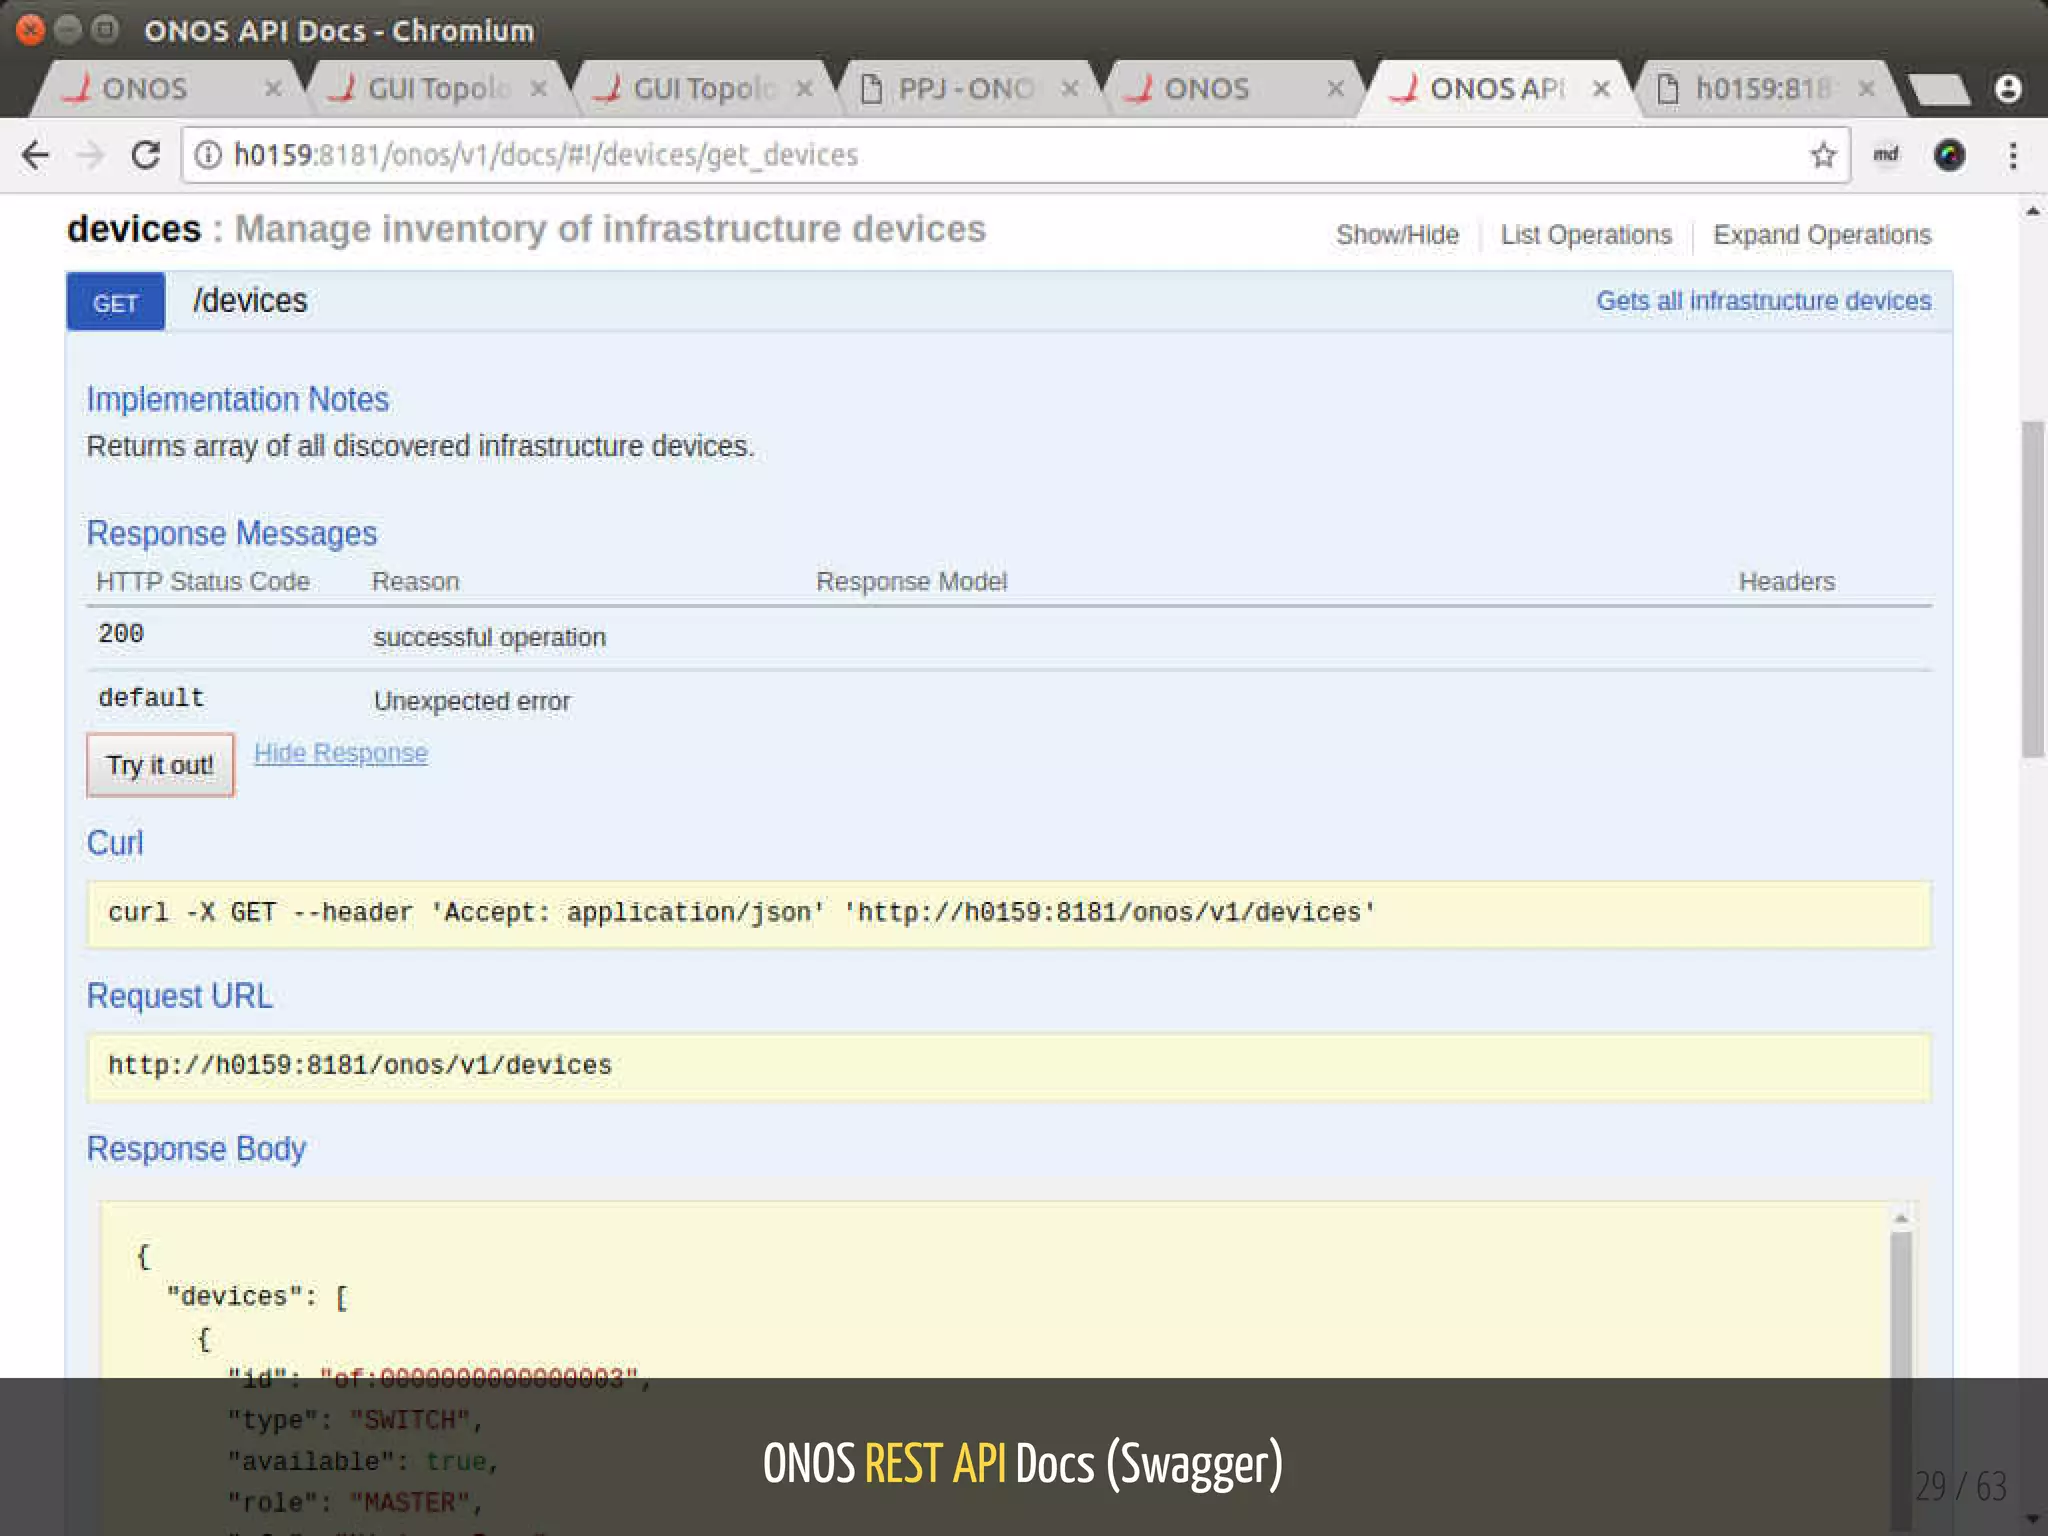This screenshot has width=2048, height=1536.
Task: Click page scrollbar up arrow
Action: coord(2032,211)
